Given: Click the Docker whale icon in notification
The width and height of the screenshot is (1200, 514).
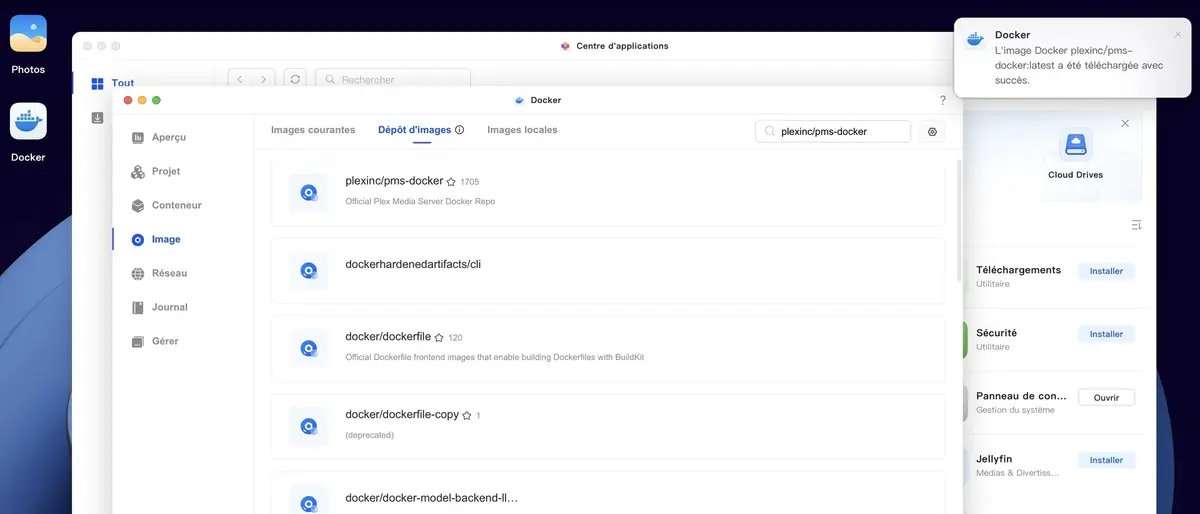Looking at the screenshot, I should 975,39.
